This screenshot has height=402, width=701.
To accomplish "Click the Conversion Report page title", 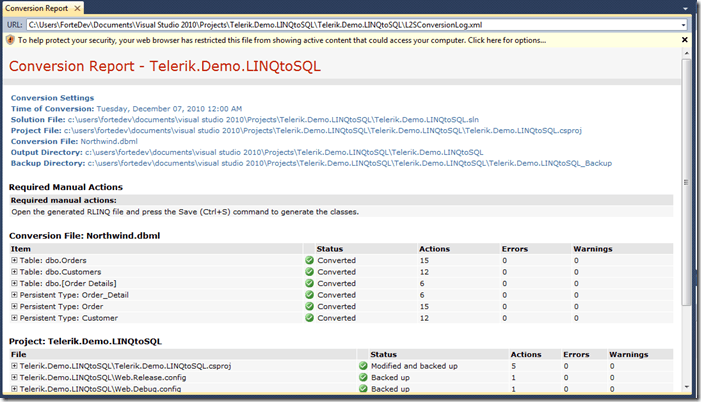I will click(x=165, y=66).
